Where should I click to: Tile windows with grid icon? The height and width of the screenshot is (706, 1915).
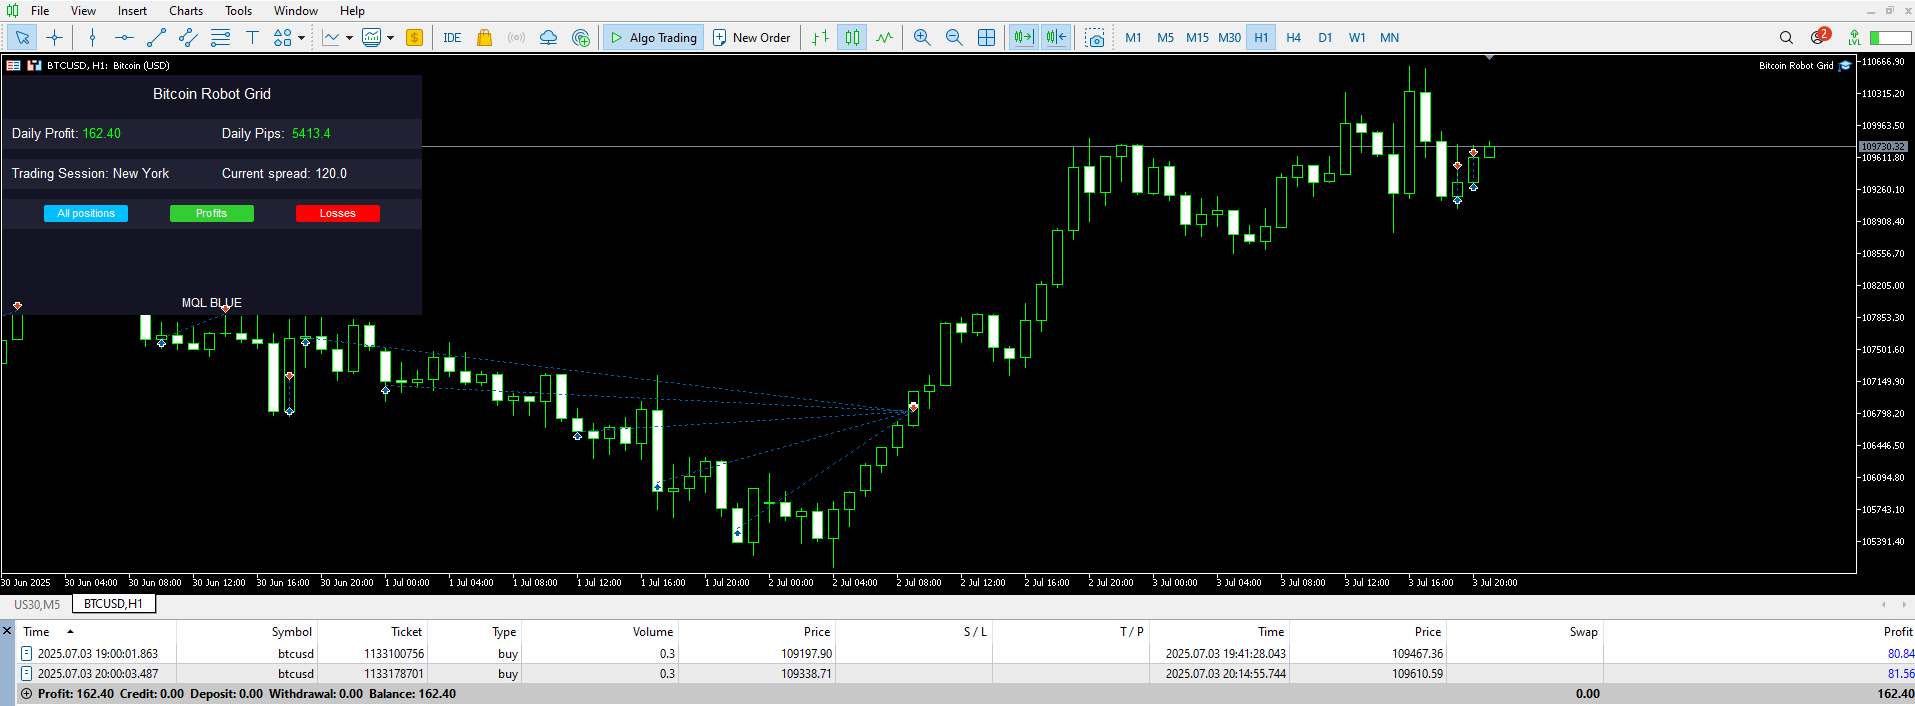point(986,38)
